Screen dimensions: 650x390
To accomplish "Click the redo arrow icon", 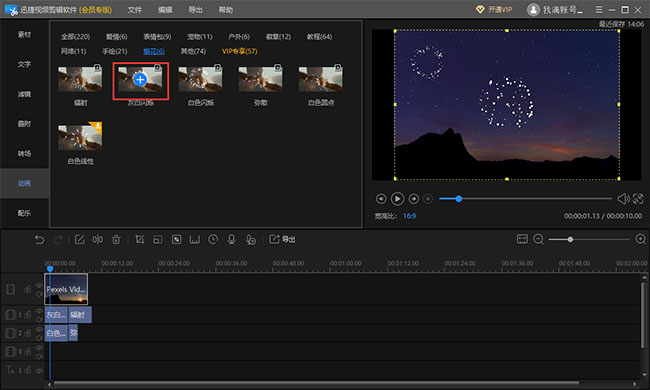I will pyautogui.click(x=58, y=240).
